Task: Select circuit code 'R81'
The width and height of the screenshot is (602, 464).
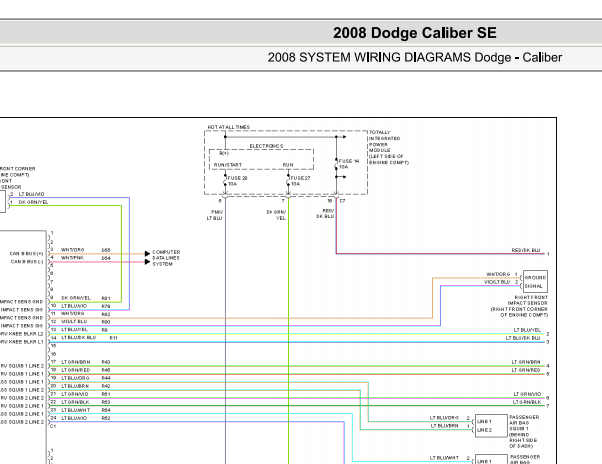Action: coord(106,298)
